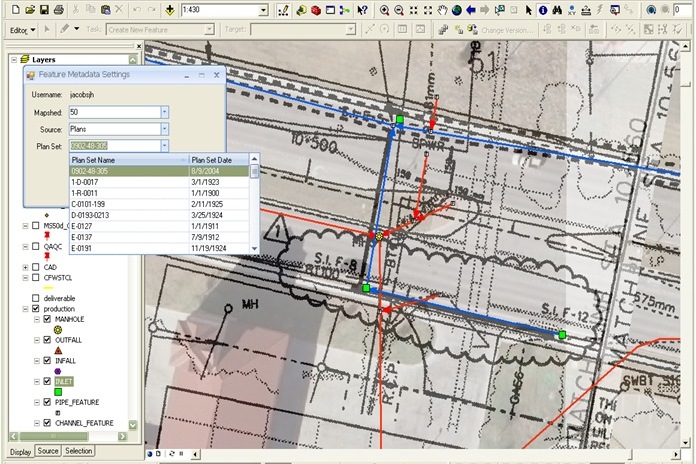Select plan set C-0101-199 row
The height and width of the screenshot is (464, 696).
pyautogui.click(x=159, y=204)
